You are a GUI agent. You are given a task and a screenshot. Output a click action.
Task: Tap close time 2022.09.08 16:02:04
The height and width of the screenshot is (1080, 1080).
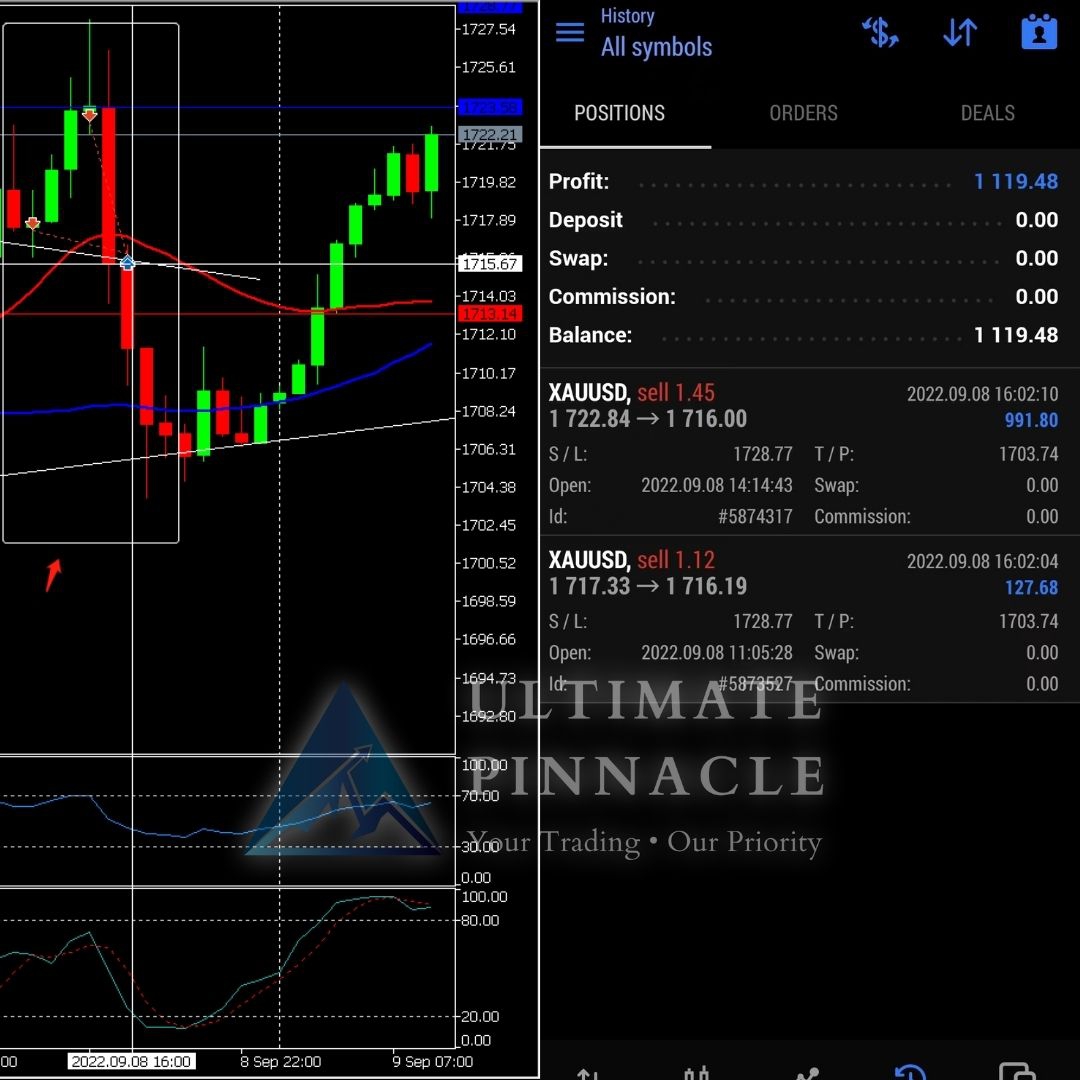point(982,561)
